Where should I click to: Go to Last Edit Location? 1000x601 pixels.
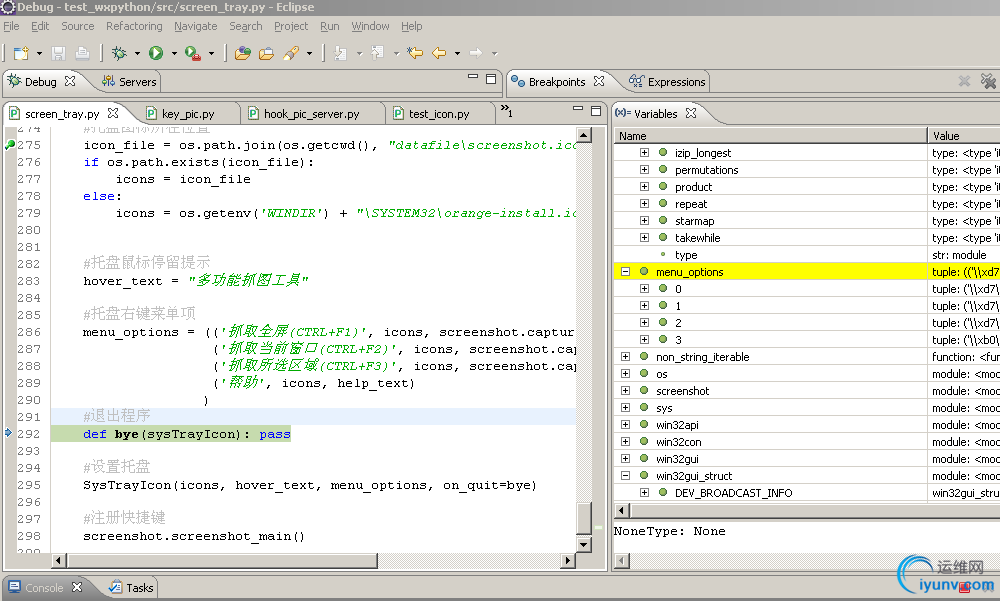[415, 53]
